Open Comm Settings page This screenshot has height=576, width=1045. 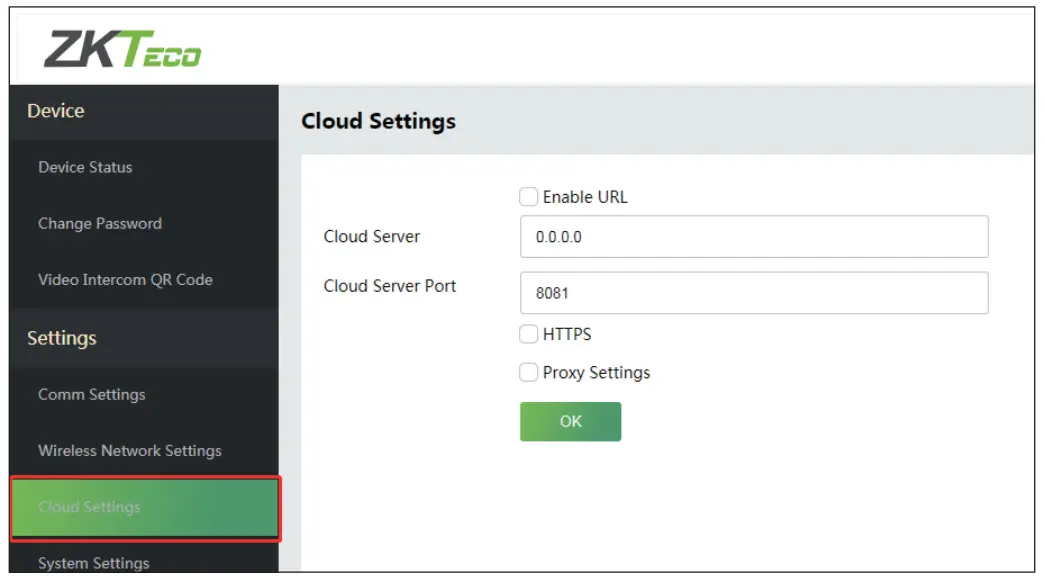[x=93, y=395]
